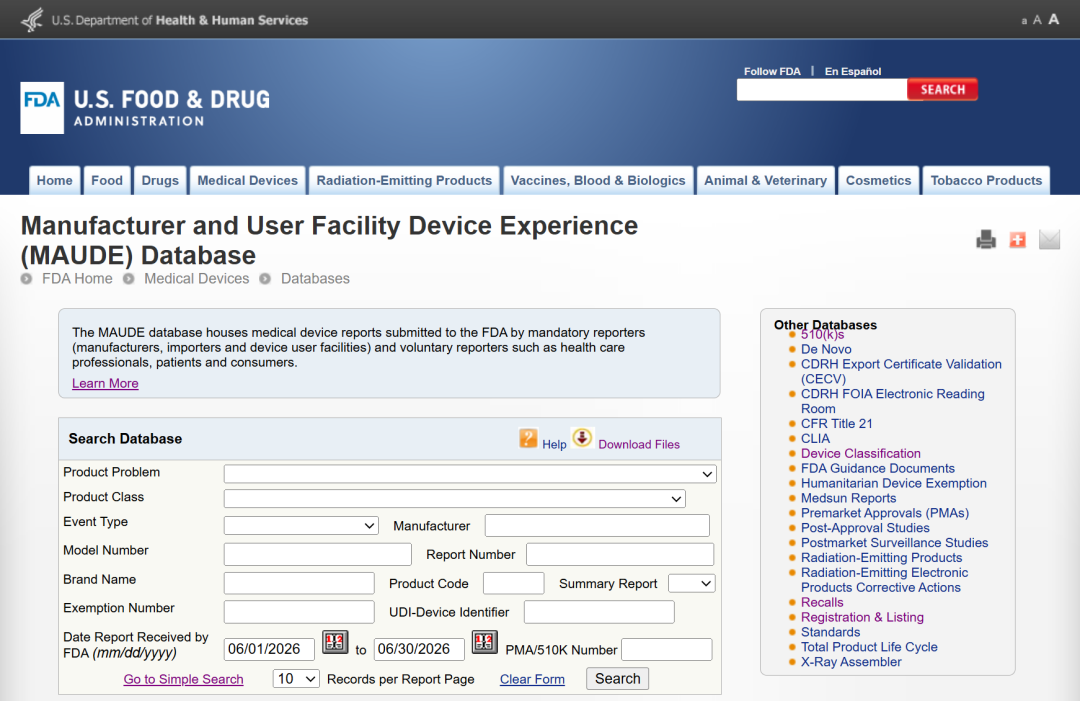
Task: Open the end date calendar picker icon
Action: click(x=484, y=642)
